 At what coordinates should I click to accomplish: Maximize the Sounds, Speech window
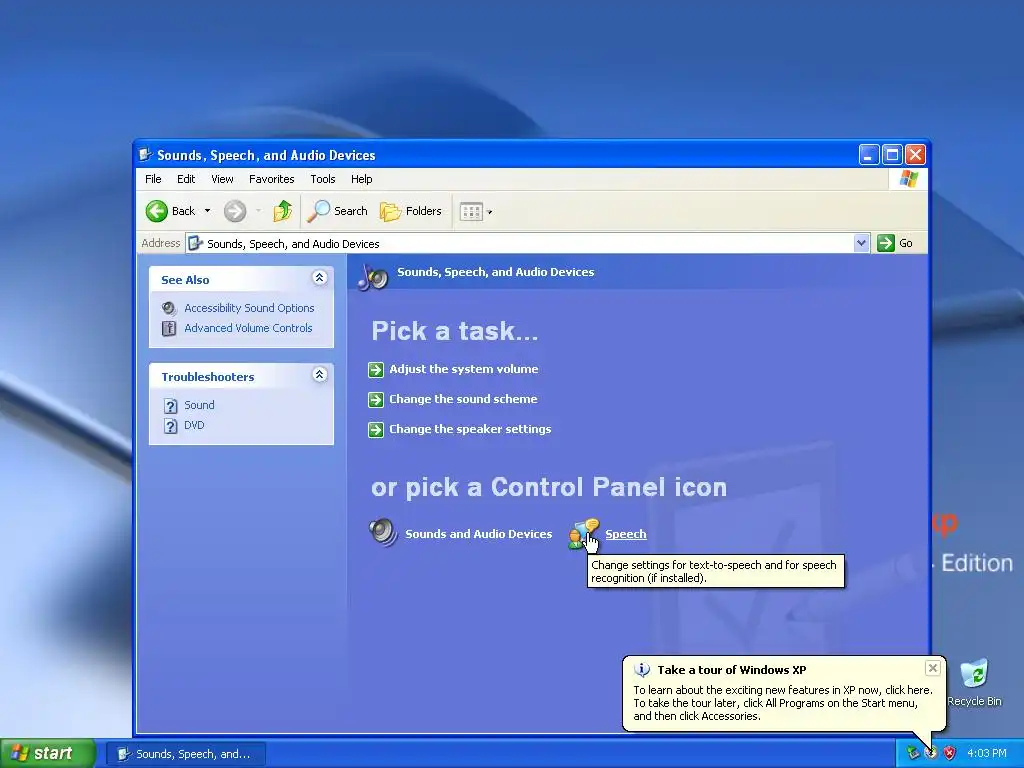tap(892, 155)
